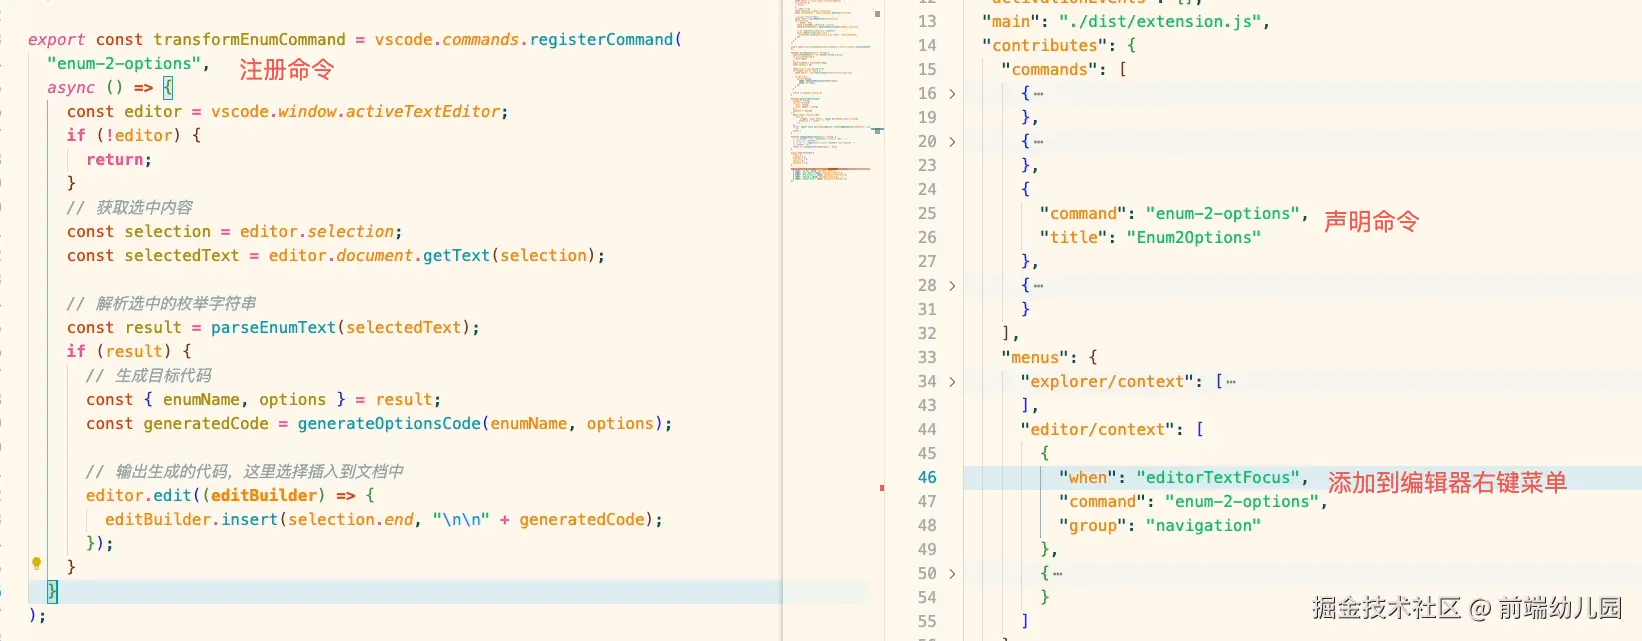Screen dimensions: 1642x641
Task: Expand the folded block at line 20
Action: (952, 142)
